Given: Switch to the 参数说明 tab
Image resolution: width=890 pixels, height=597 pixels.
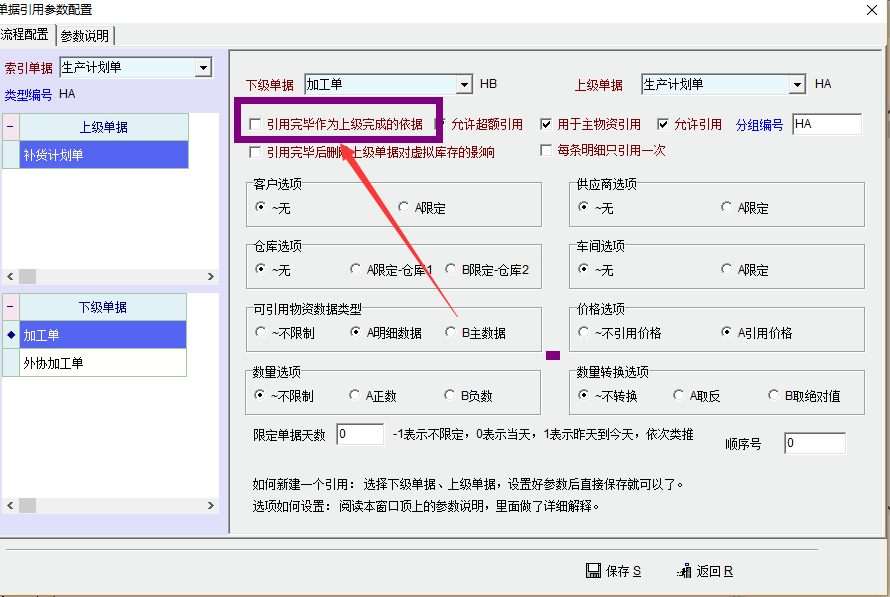Looking at the screenshot, I should pos(85,36).
